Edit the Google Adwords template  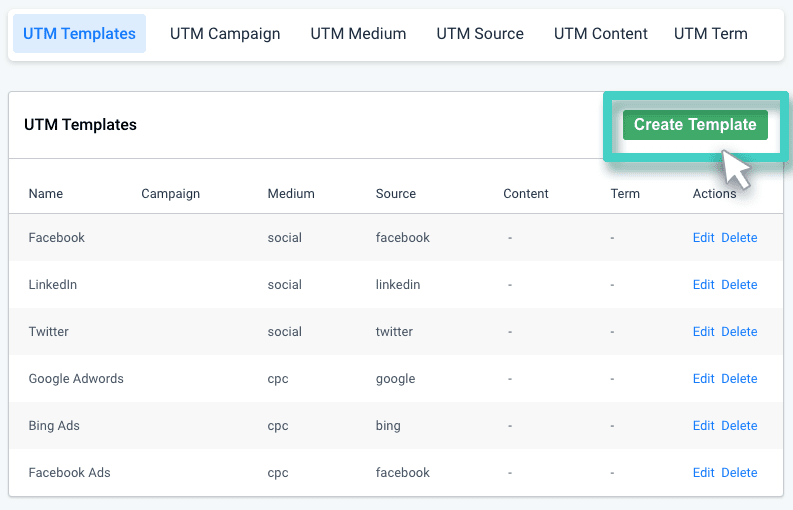pyautogui.click(x=703, y=379)
